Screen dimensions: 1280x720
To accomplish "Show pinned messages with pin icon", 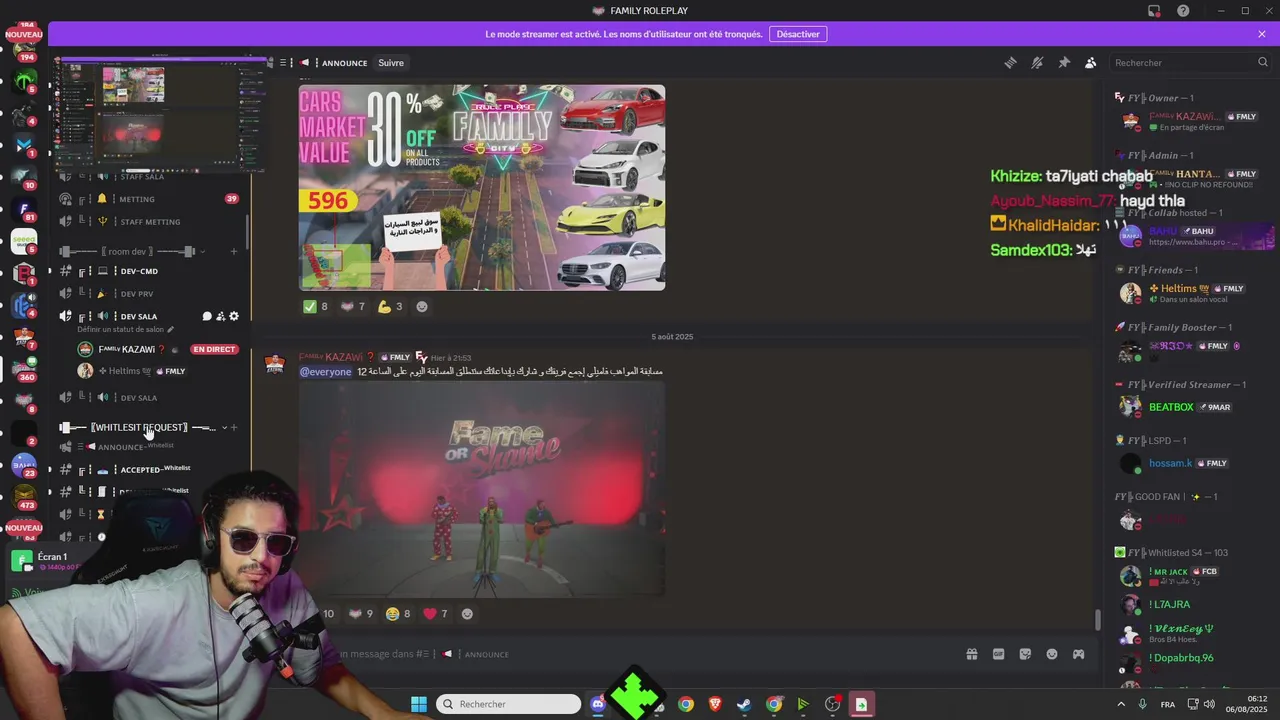I will tap(1064, 62).
